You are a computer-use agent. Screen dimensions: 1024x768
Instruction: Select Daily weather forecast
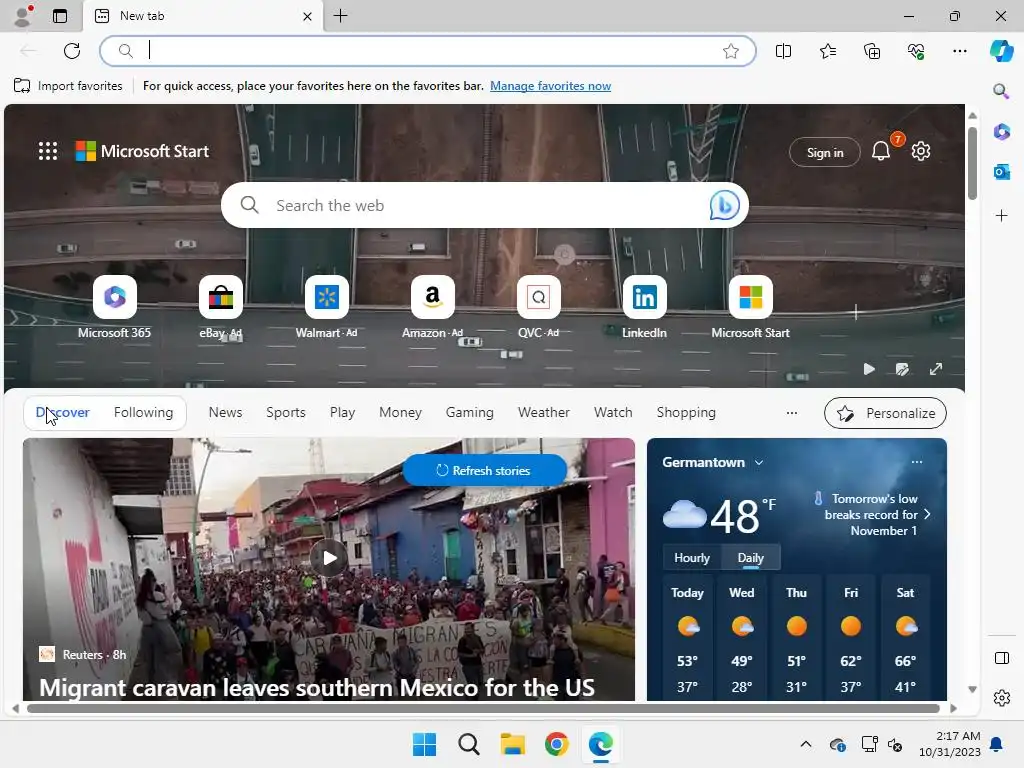click(x=750, y=558)
